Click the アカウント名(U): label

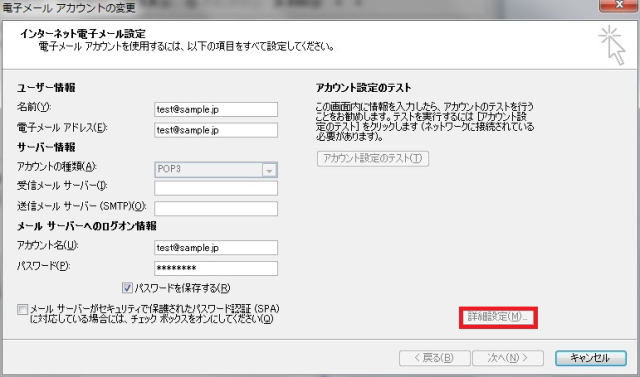[48, 245]
